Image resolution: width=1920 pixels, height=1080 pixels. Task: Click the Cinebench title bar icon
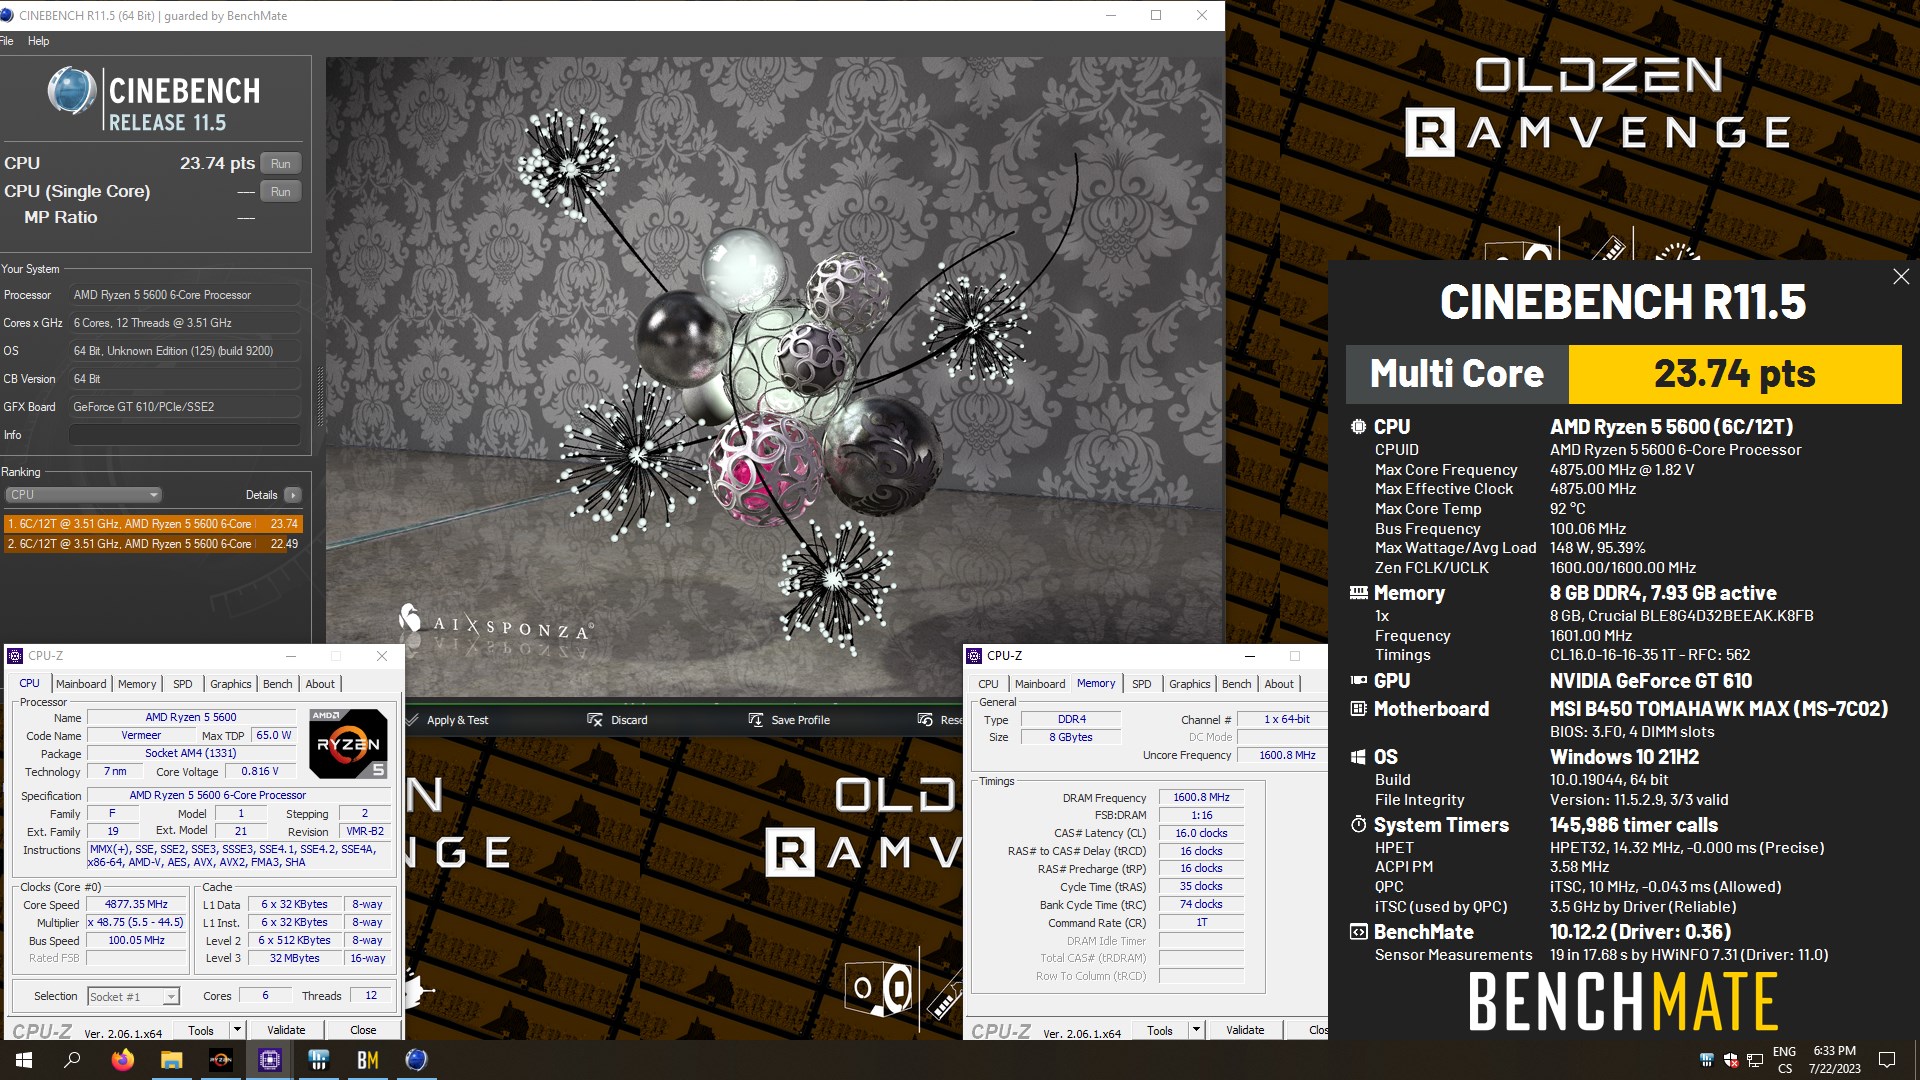pos(8,16)
